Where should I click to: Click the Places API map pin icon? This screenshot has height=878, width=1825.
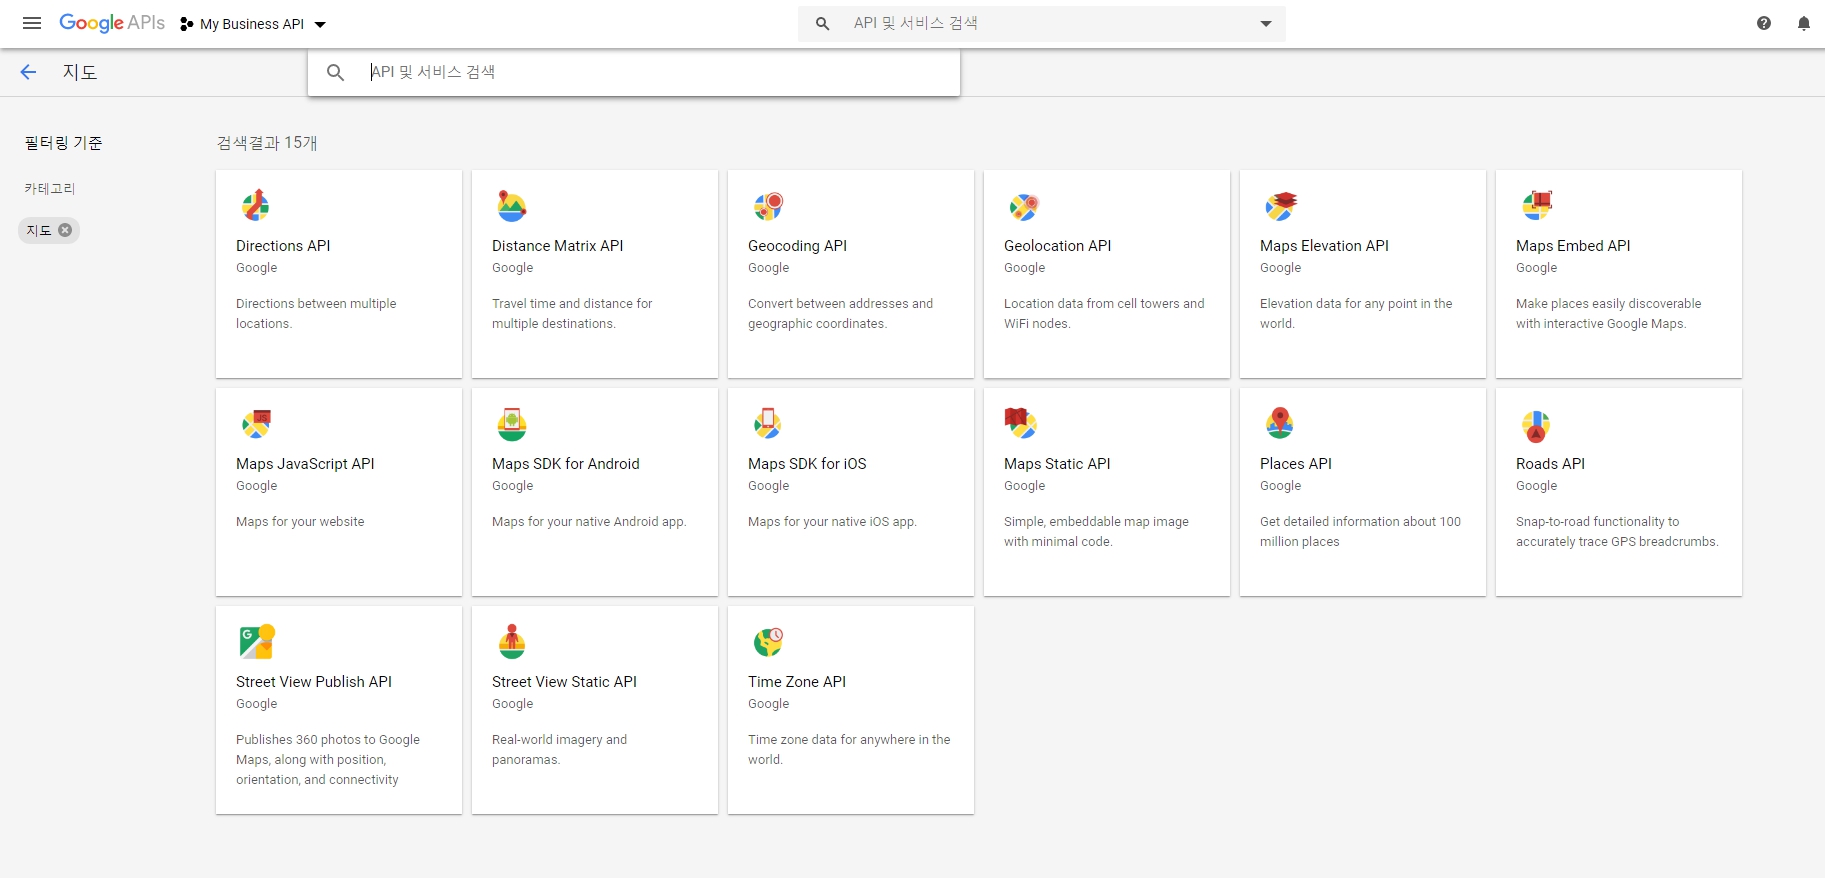pos(1279,423)
